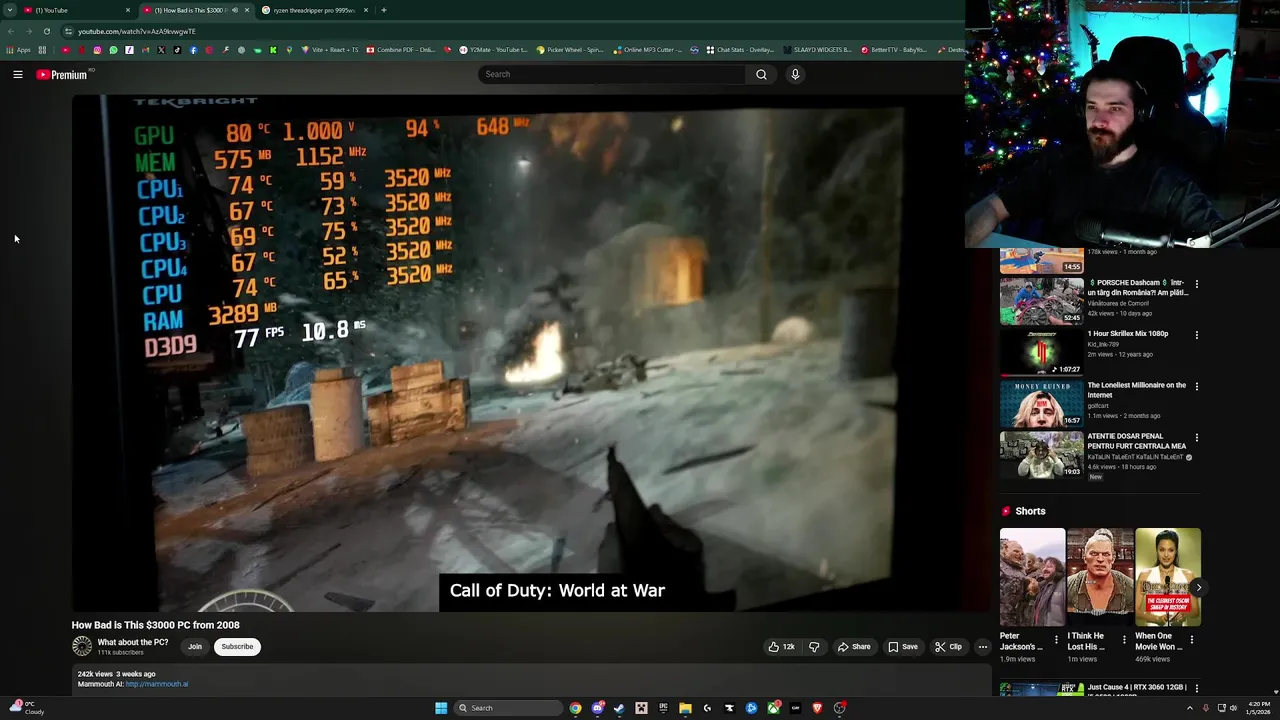The height and width of the screenshot is (720, 1280).
Task: Open the Peter Jackson's short thumbnail
Action: tap(1032, 576)
